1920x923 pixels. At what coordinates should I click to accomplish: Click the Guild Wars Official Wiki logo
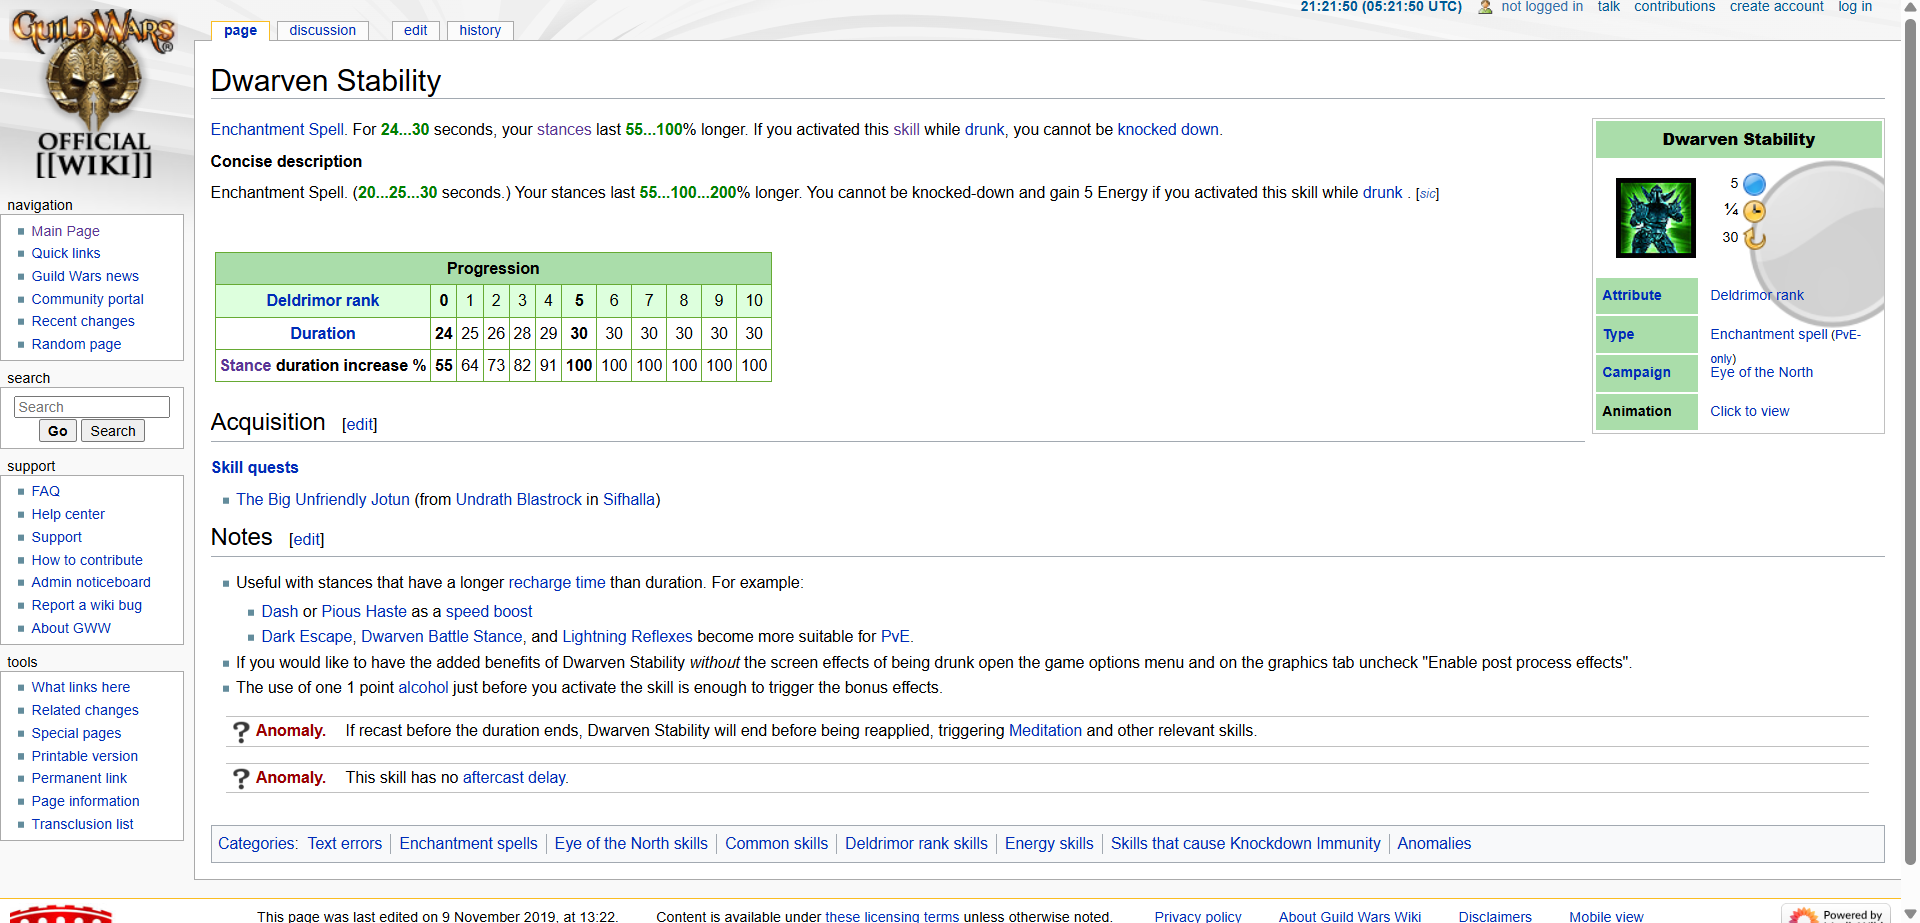93,93
